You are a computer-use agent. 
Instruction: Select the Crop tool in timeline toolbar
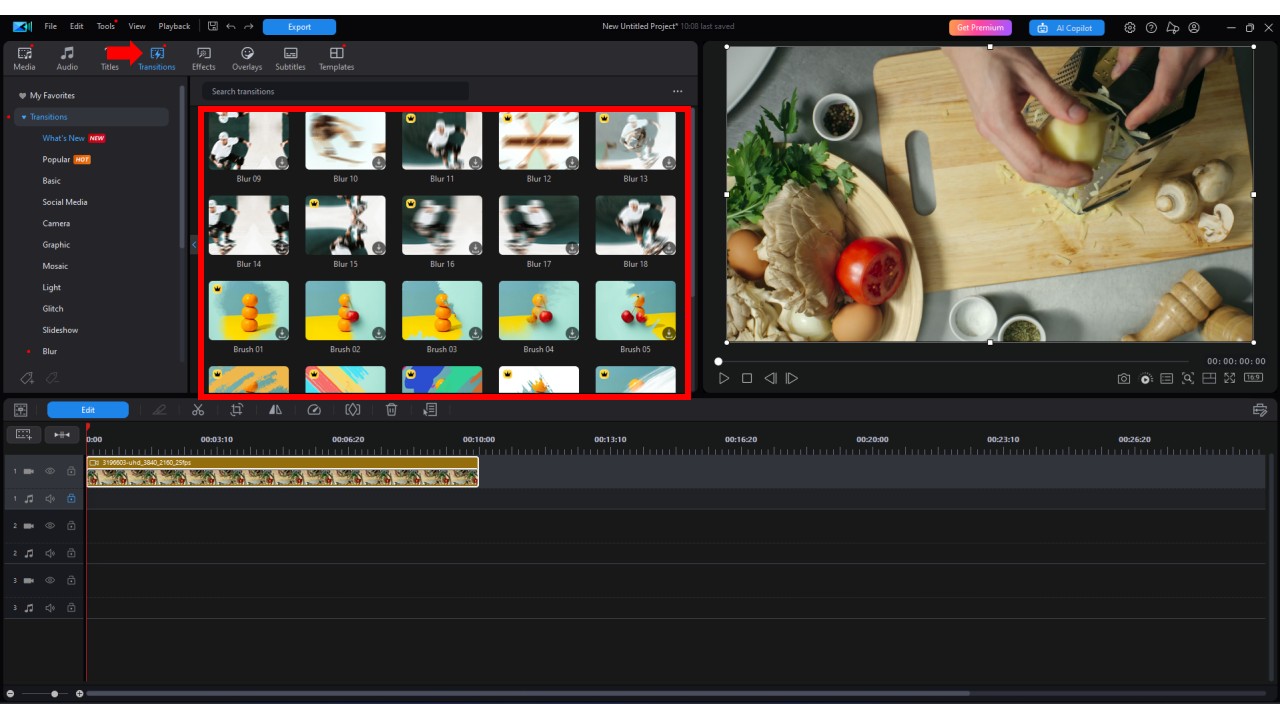[236, 410]
